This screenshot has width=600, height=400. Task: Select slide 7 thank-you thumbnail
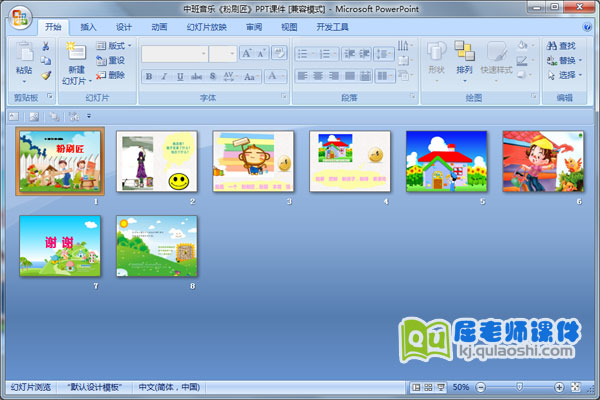[x=60, y=246]
